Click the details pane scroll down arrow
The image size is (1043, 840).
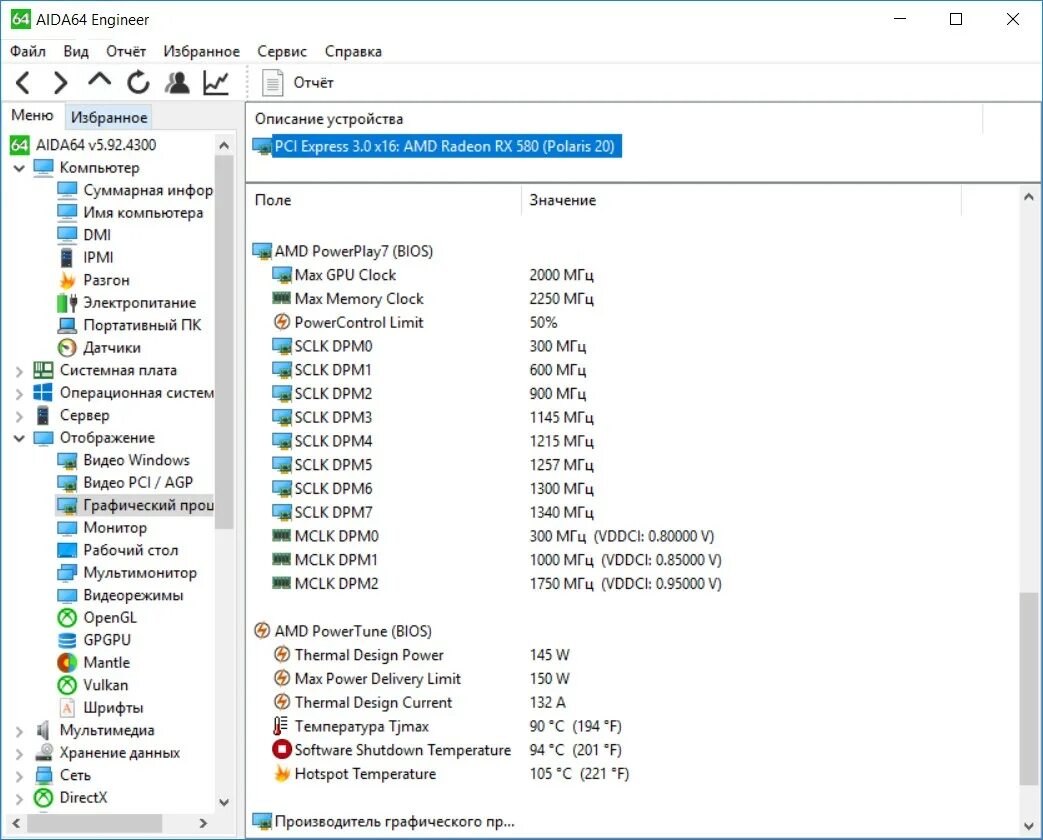tap(1028, 826)
